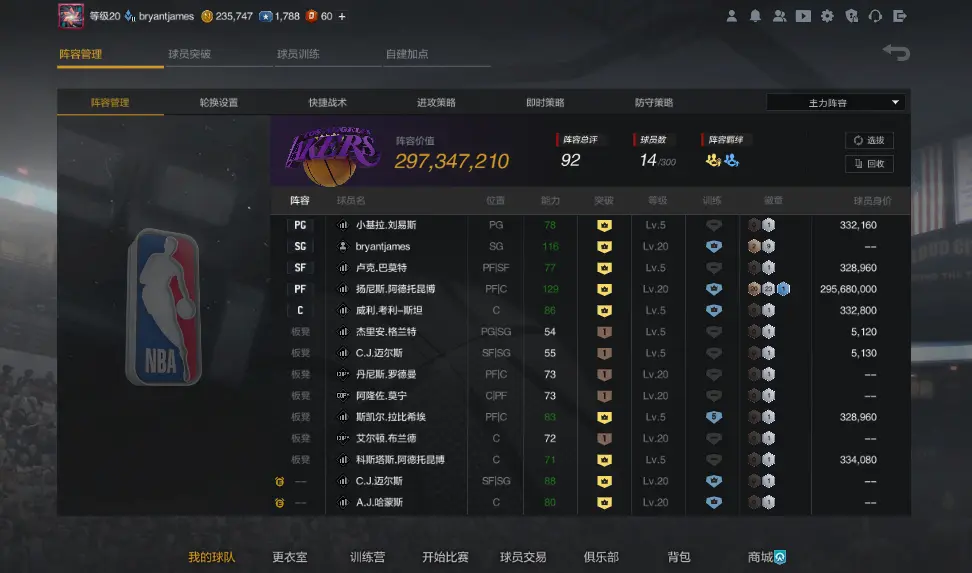
Task: Click the player avatar thumbnail
Action: click(71, 16)
